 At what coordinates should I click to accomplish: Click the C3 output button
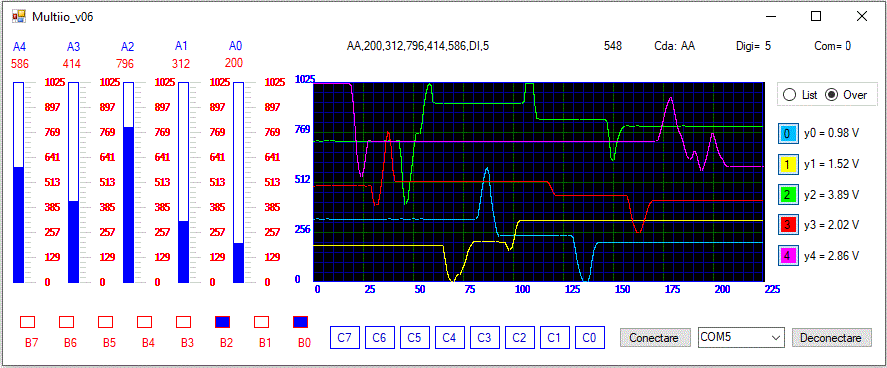(485, 337)
